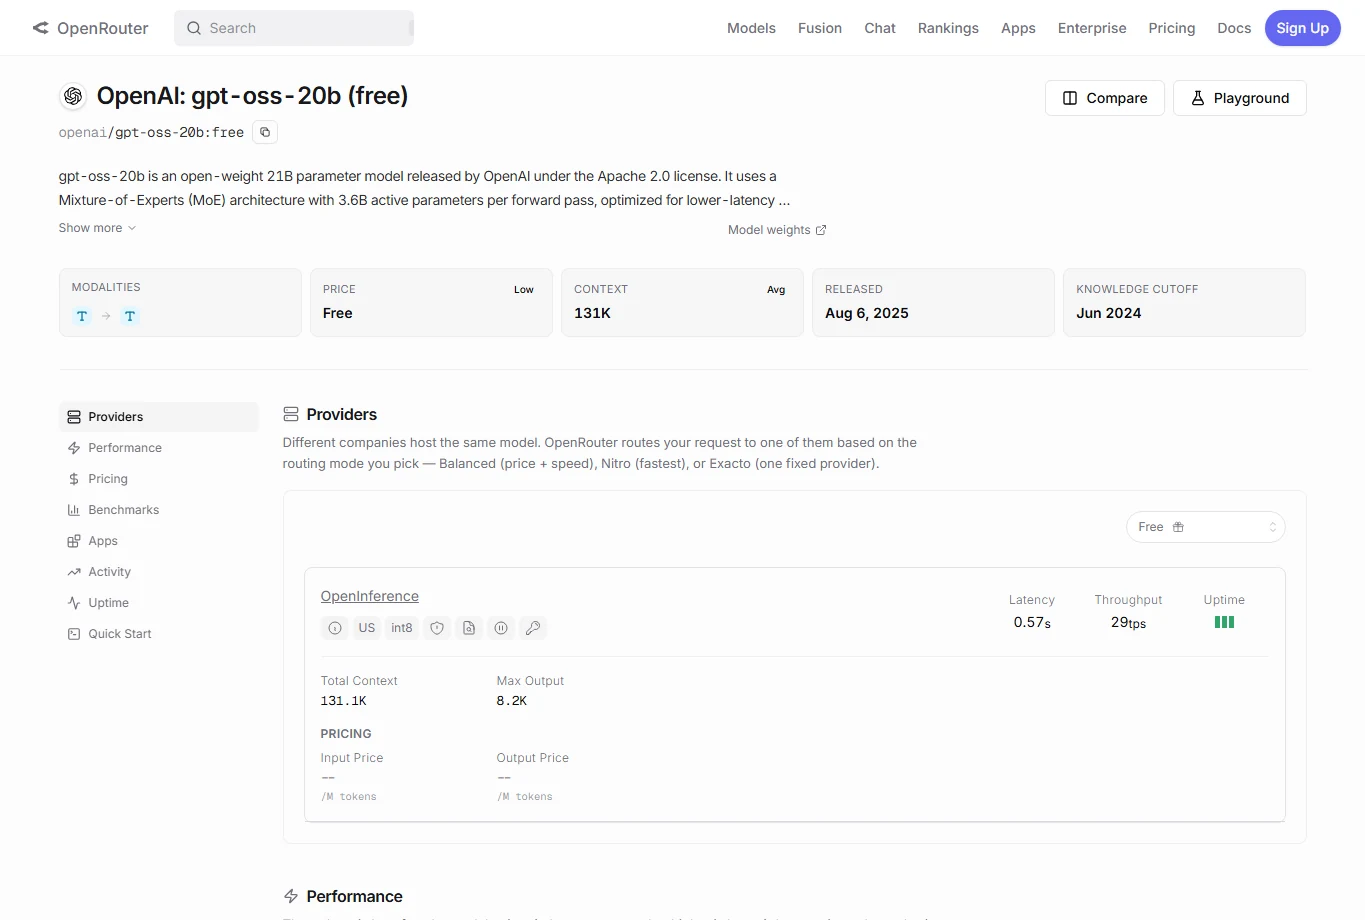Click the gift icon in the Free filter

[x=1178, y=527]
